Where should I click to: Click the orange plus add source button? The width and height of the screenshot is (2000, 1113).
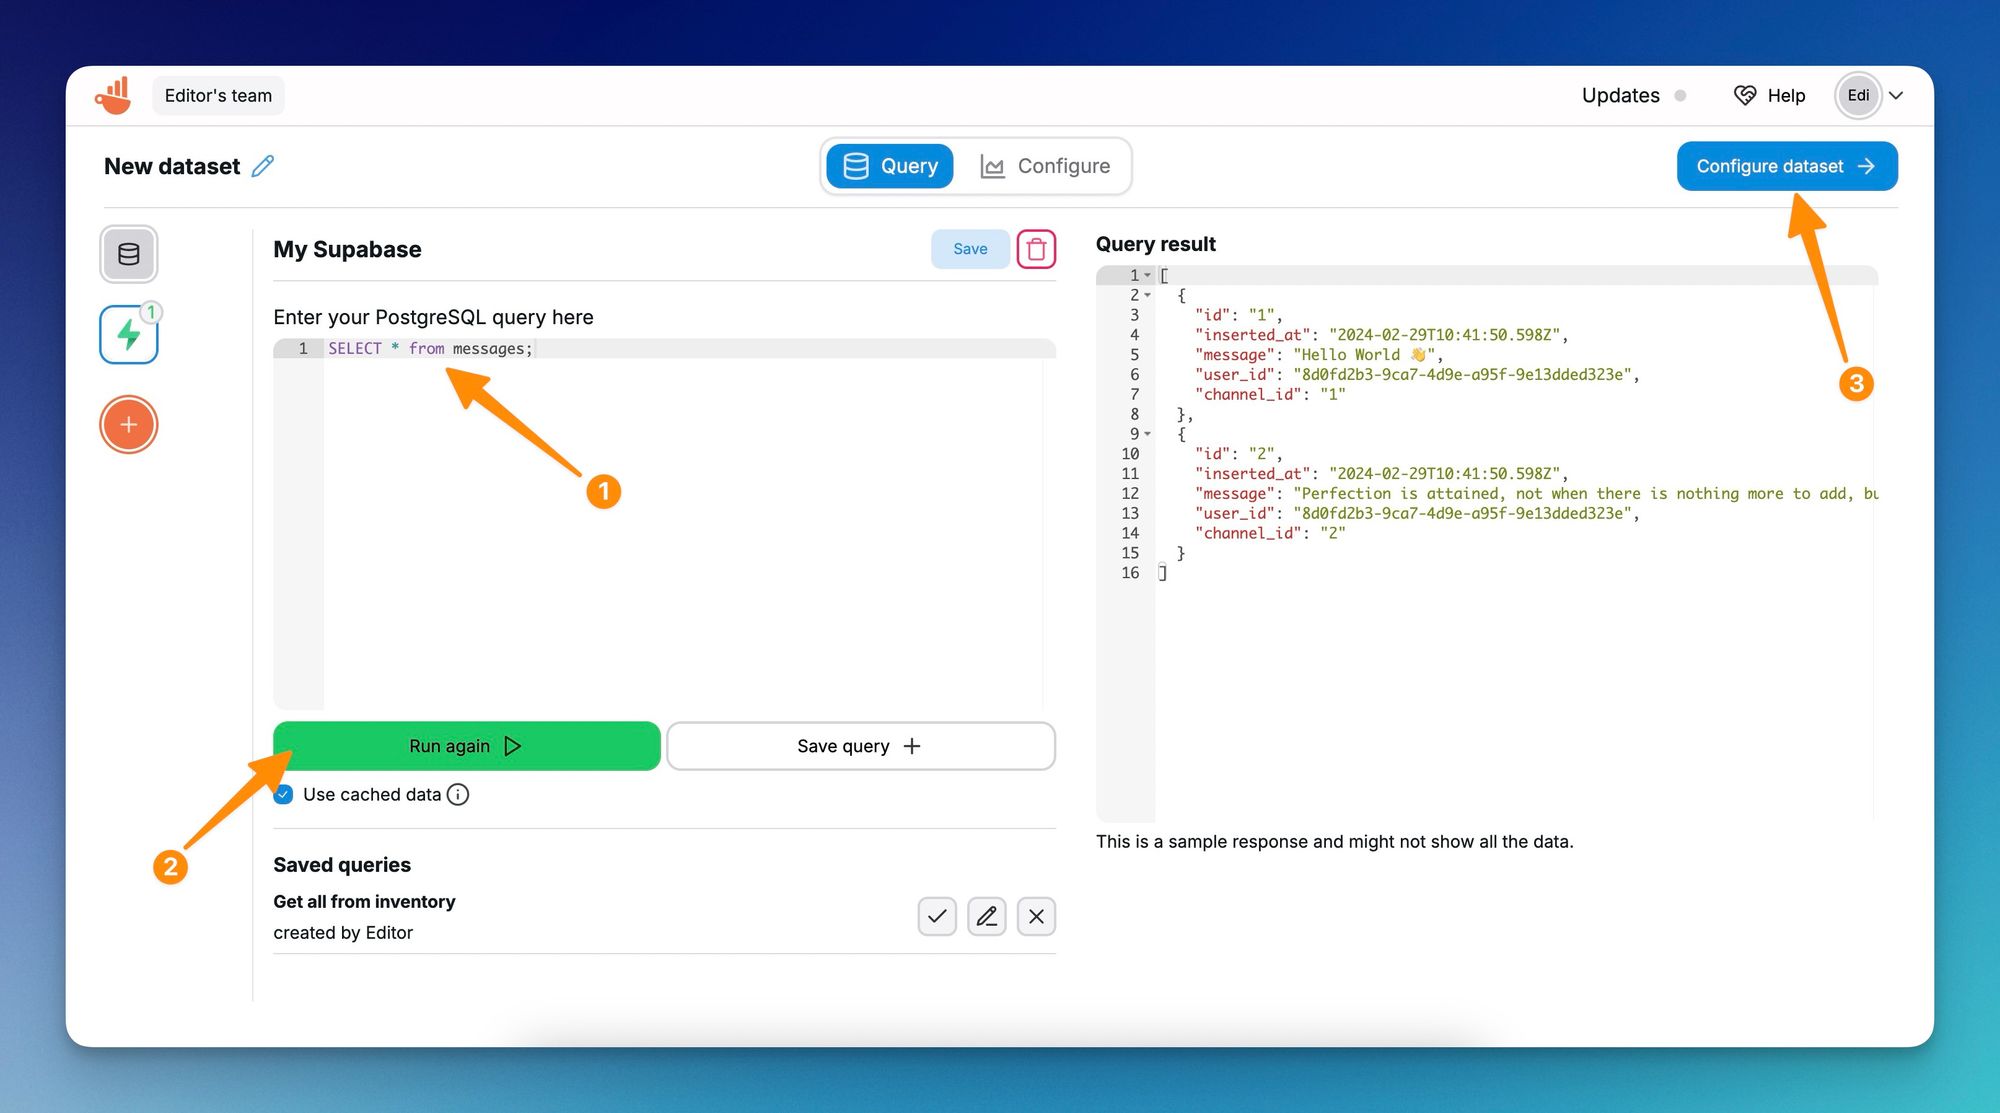pos(129,425)
